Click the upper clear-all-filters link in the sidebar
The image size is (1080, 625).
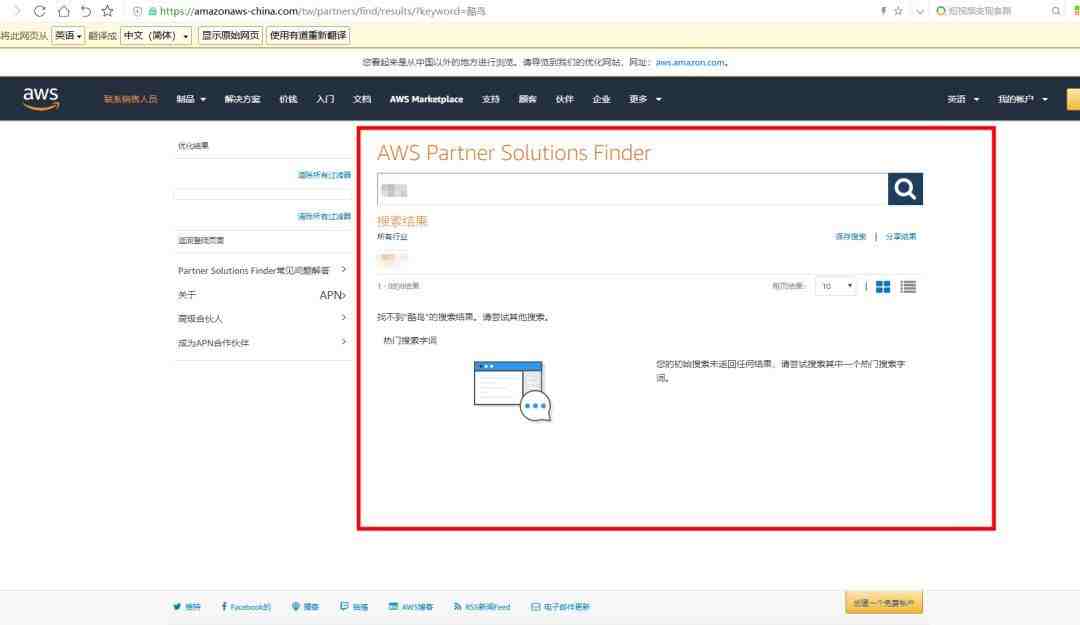click(324, 175)
